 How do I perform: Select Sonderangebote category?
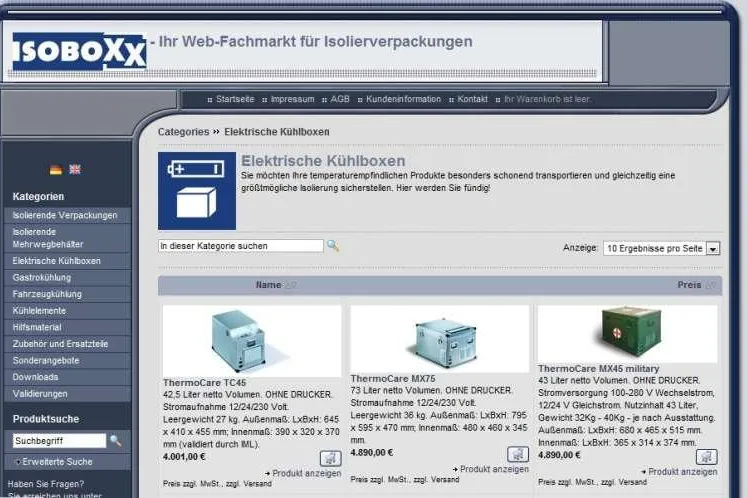[x=67, y=360]
